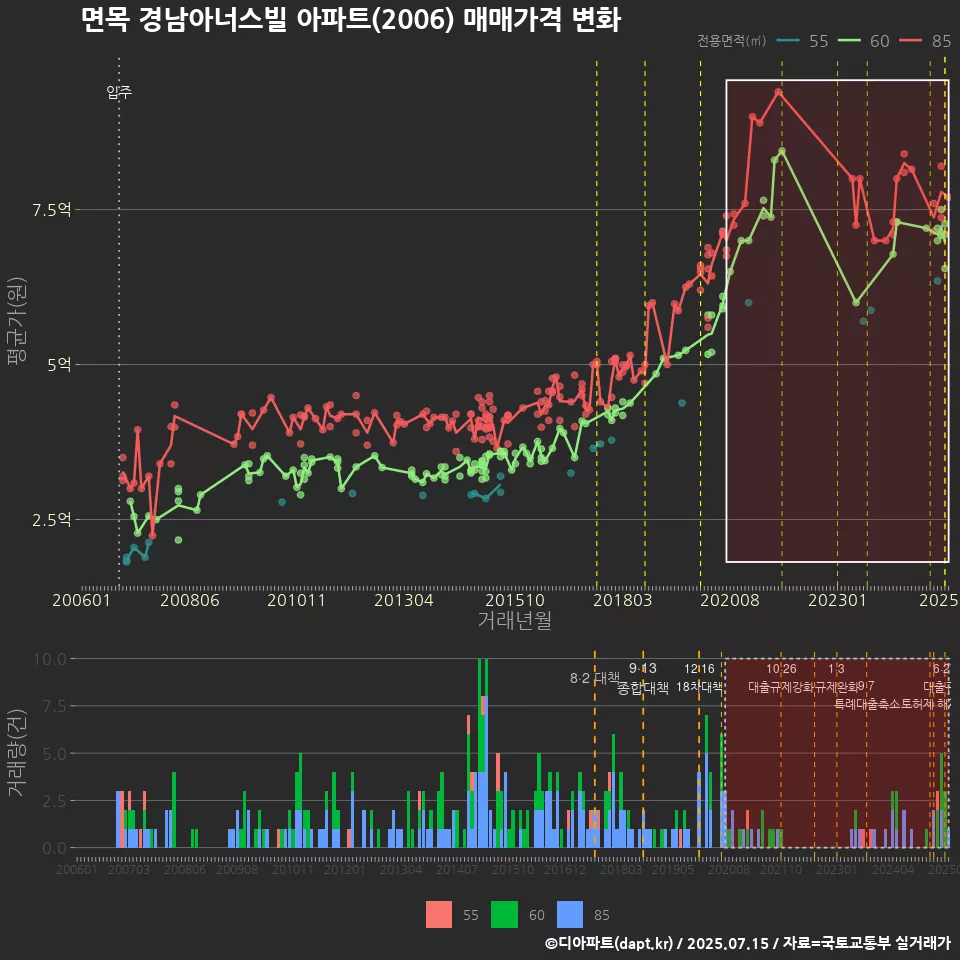The image size is (960, 960).
Task: Click '202110' on the volume chart x-axis
Action: 781,869
